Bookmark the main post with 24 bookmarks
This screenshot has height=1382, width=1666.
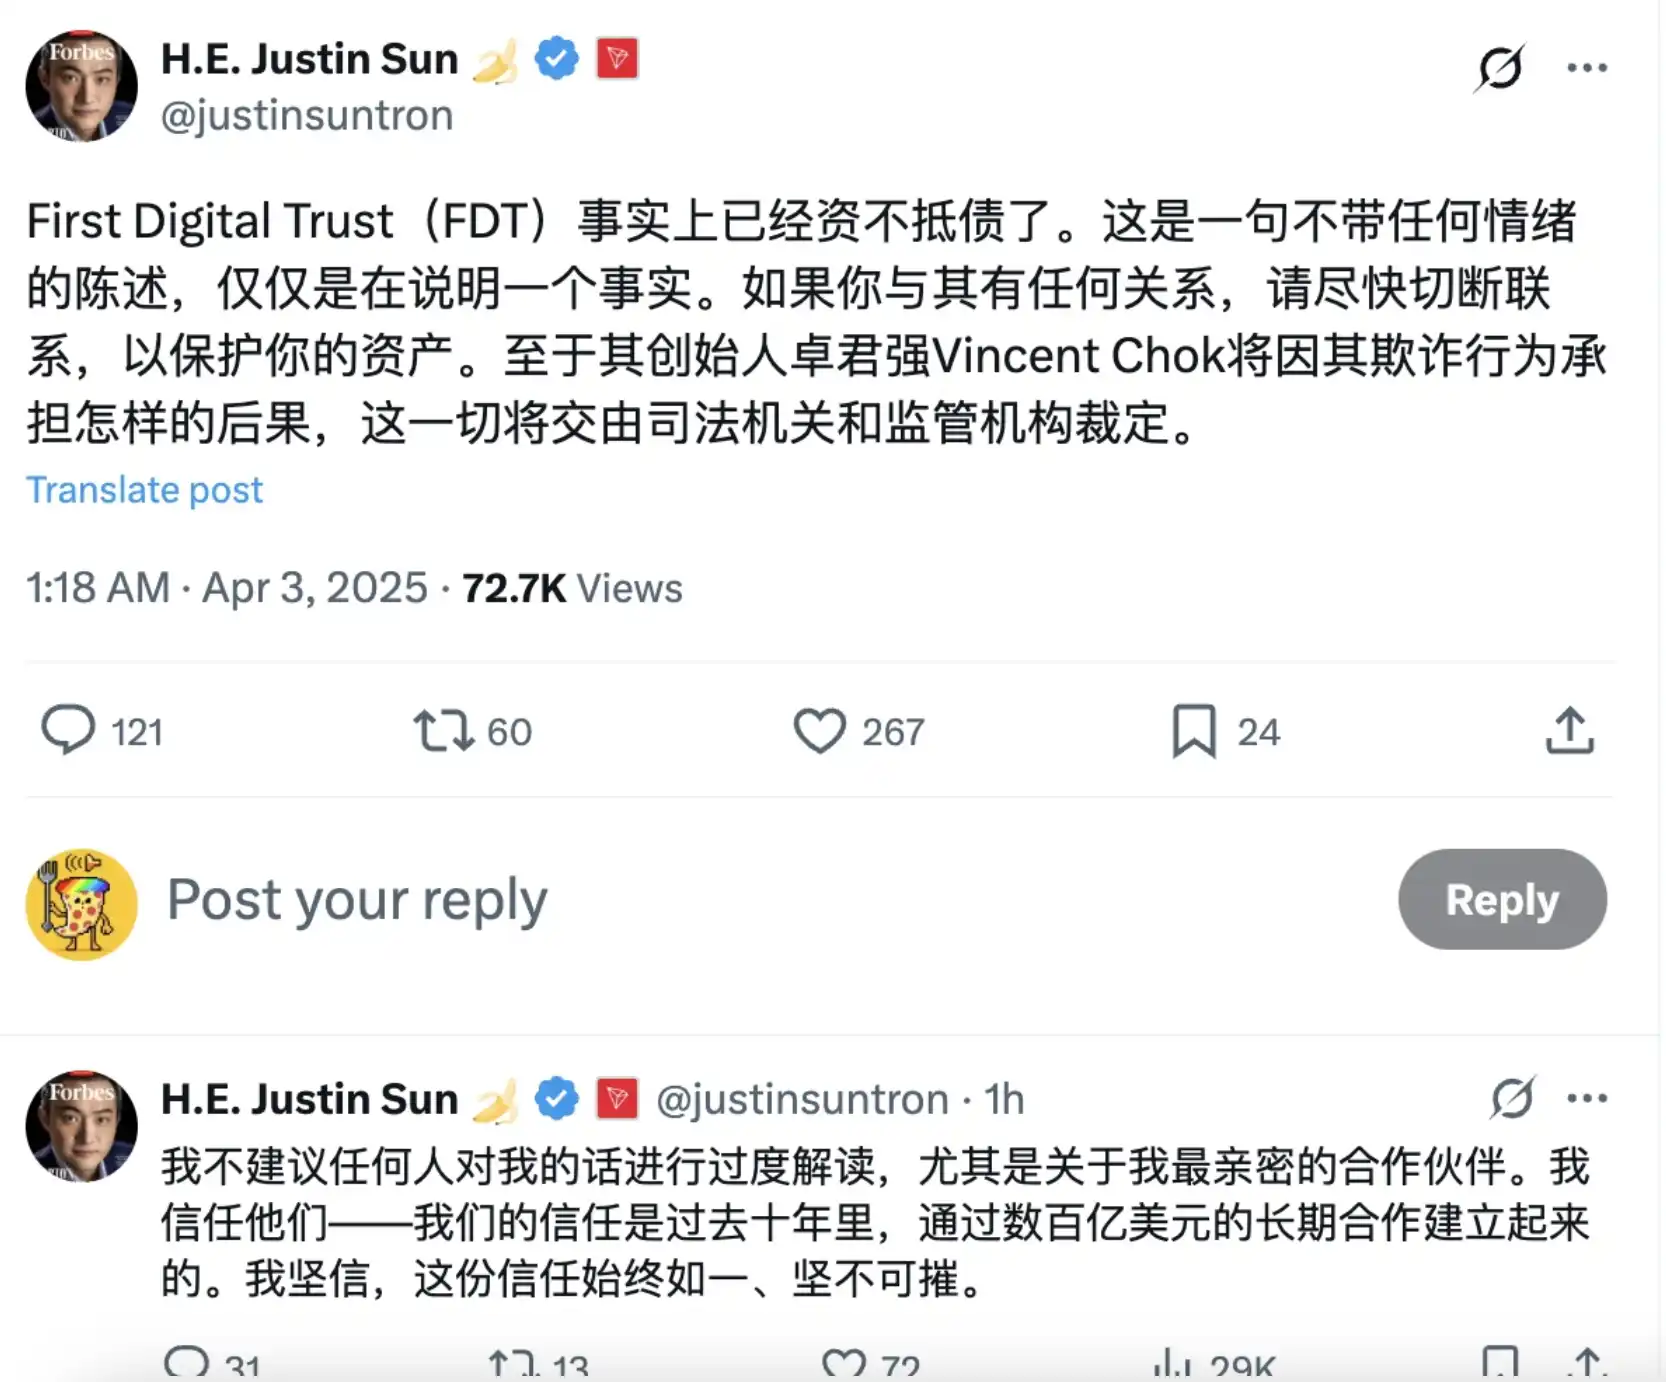[1194, 730]
